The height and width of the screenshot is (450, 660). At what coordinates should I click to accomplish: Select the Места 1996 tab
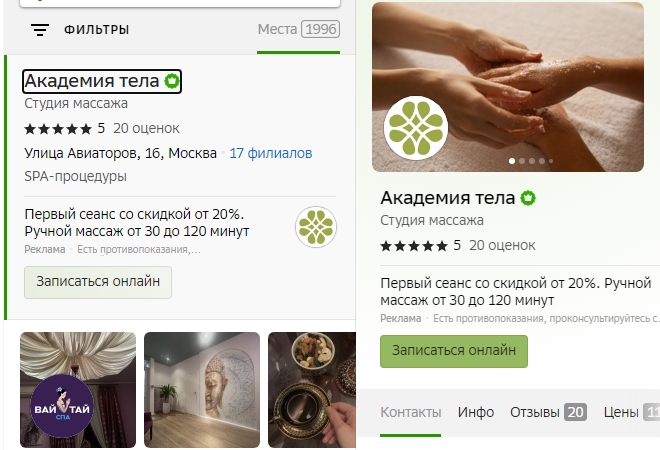[298, 29]
